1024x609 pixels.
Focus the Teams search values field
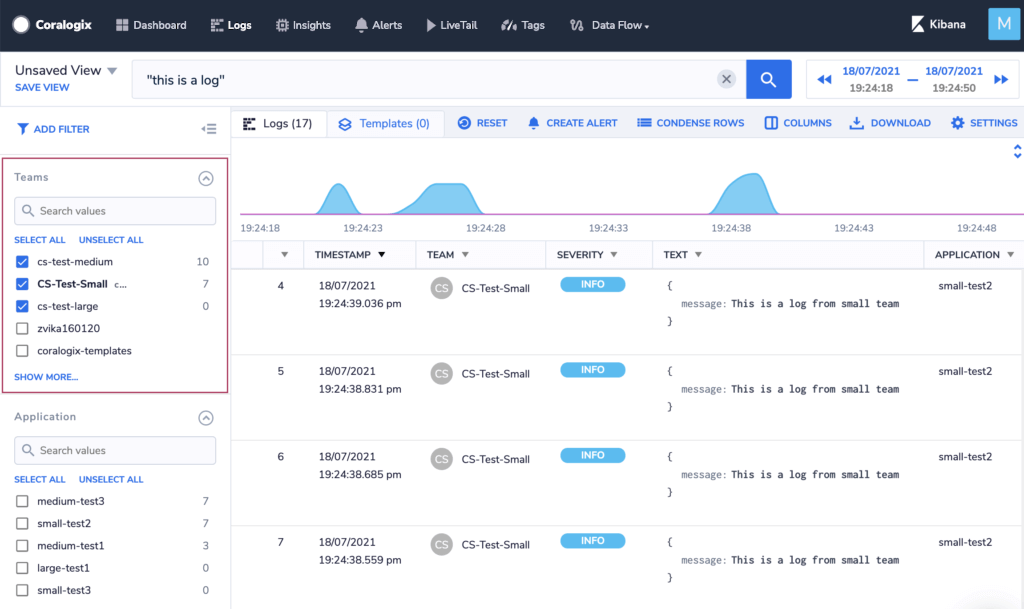[115, 211]
